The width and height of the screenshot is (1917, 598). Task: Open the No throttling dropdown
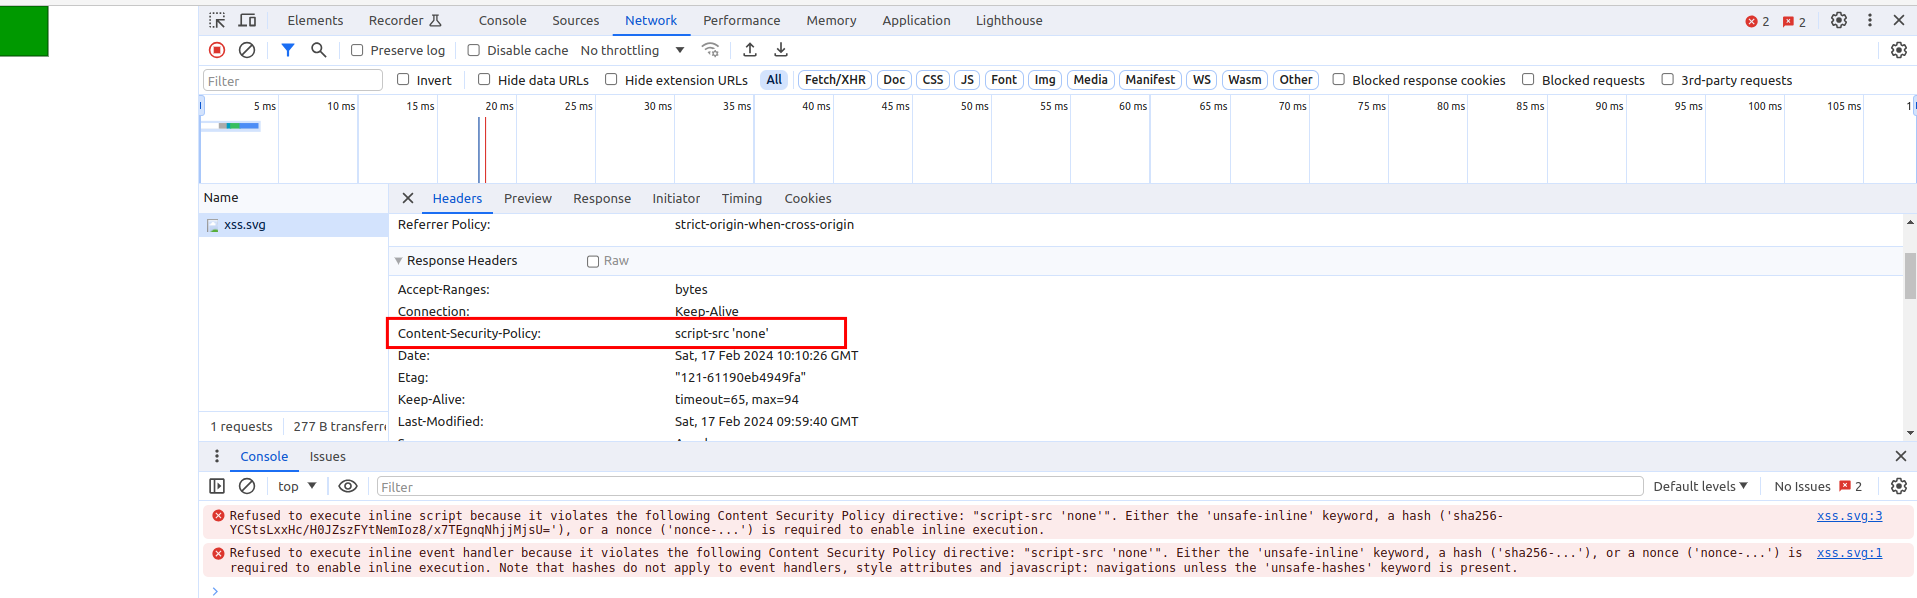[x=633, y=50]
